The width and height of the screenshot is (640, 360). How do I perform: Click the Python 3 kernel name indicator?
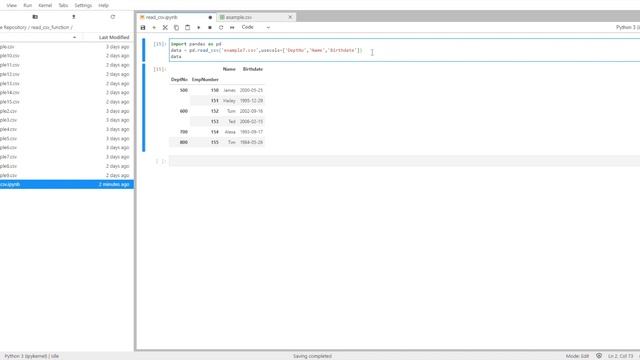627,27
